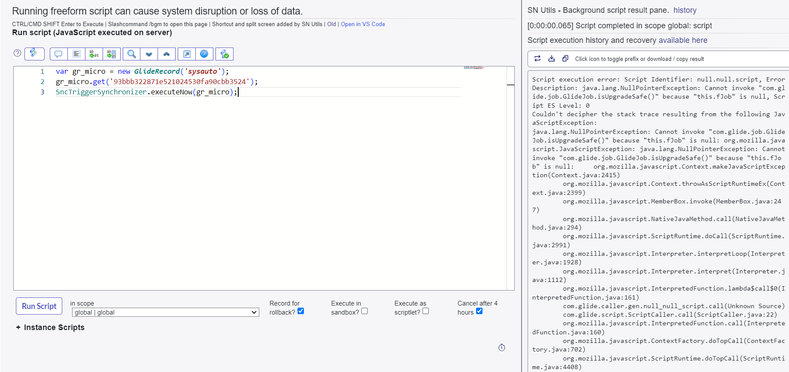
Task: Click the toggle prefix icon in result pane
Action: (x=537, y=59)
